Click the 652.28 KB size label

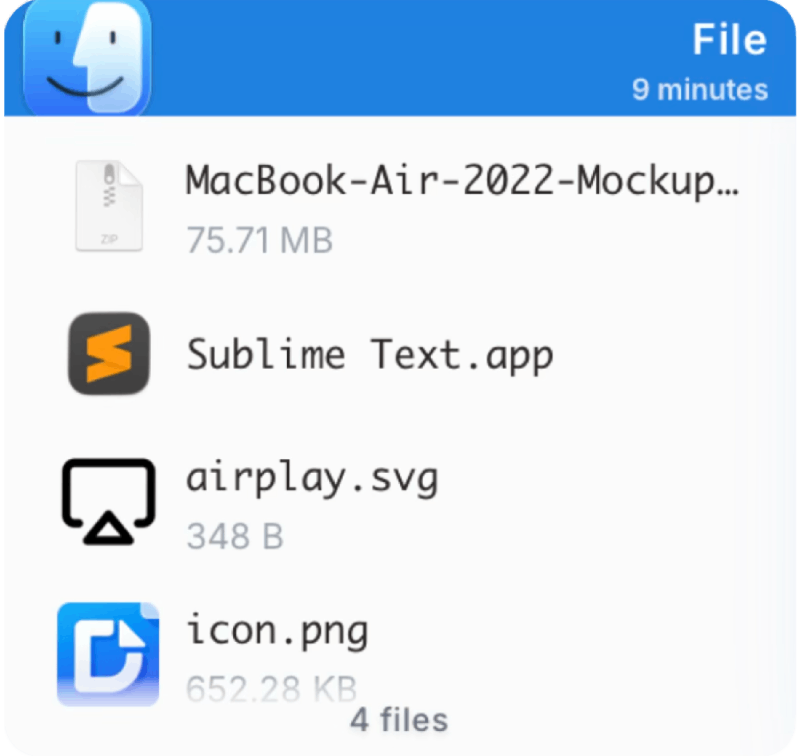coord(271,689)
